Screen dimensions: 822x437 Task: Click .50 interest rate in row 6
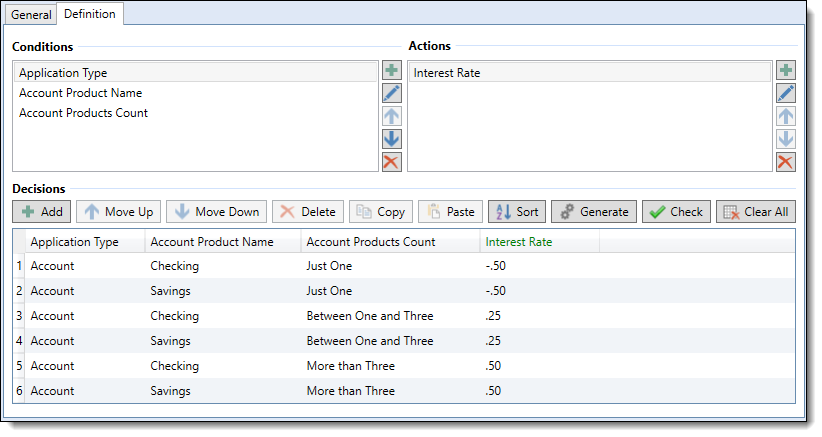pyautogui.click(x=493, y=391)
